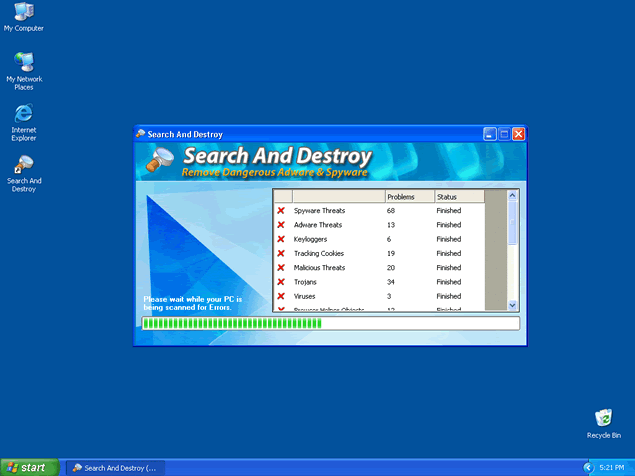Viewport: 635px width, 476px height.
Task: Open My Computer desktop icon
Action: [x=23, y=14]
